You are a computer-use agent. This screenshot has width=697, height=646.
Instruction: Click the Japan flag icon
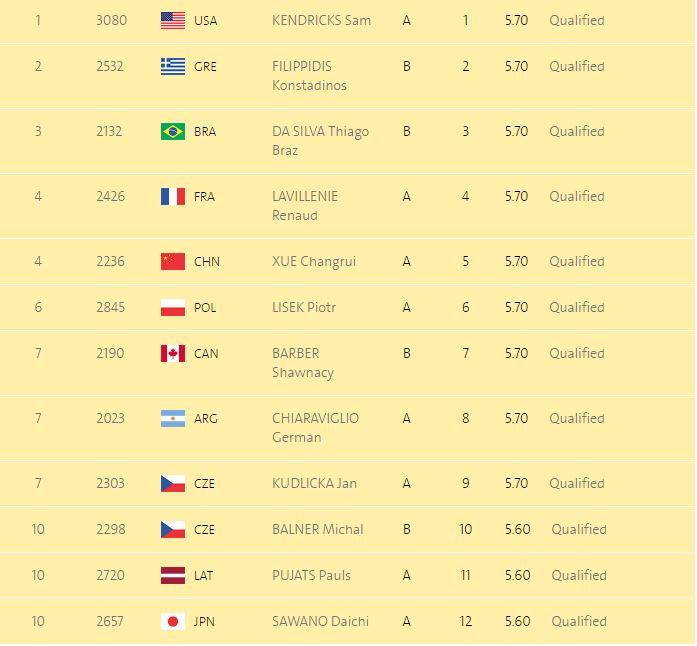click(x=173, y=621)
